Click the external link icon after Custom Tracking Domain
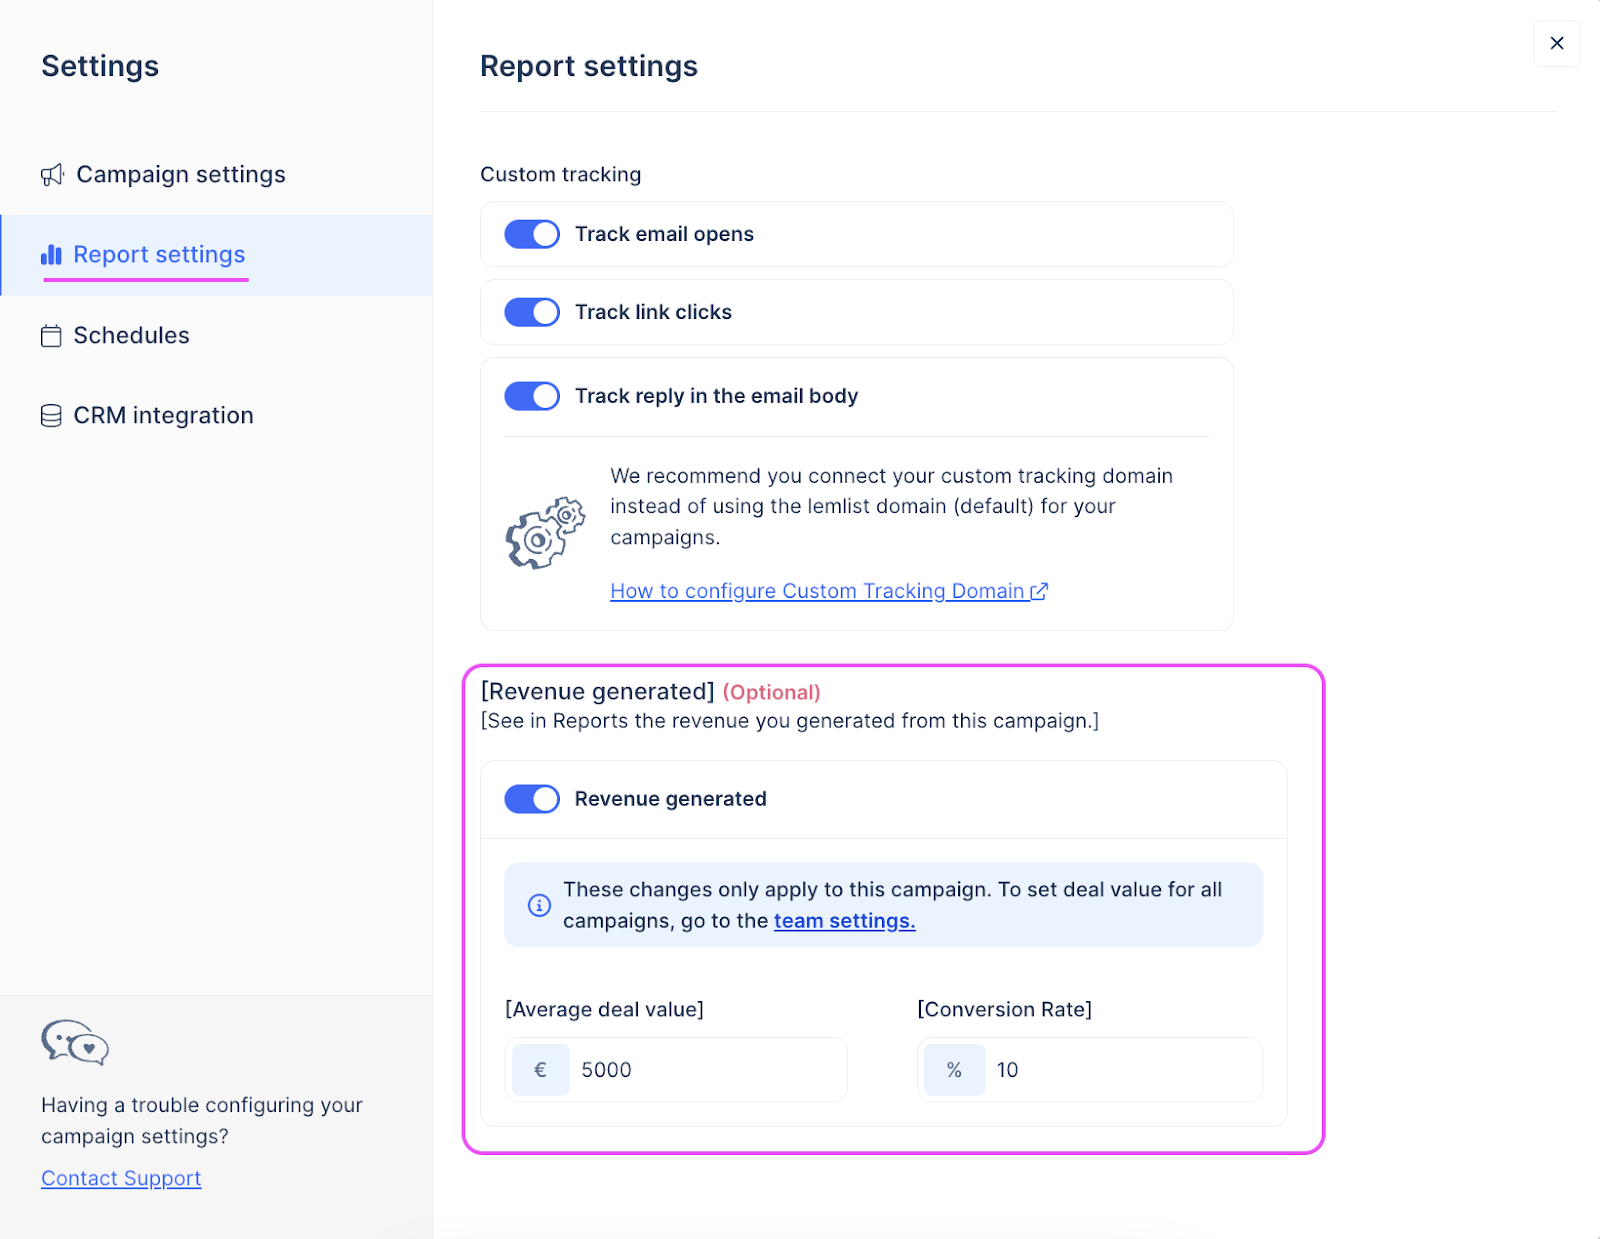This screenshot has width=1600, height=1239. (1039, 591)
